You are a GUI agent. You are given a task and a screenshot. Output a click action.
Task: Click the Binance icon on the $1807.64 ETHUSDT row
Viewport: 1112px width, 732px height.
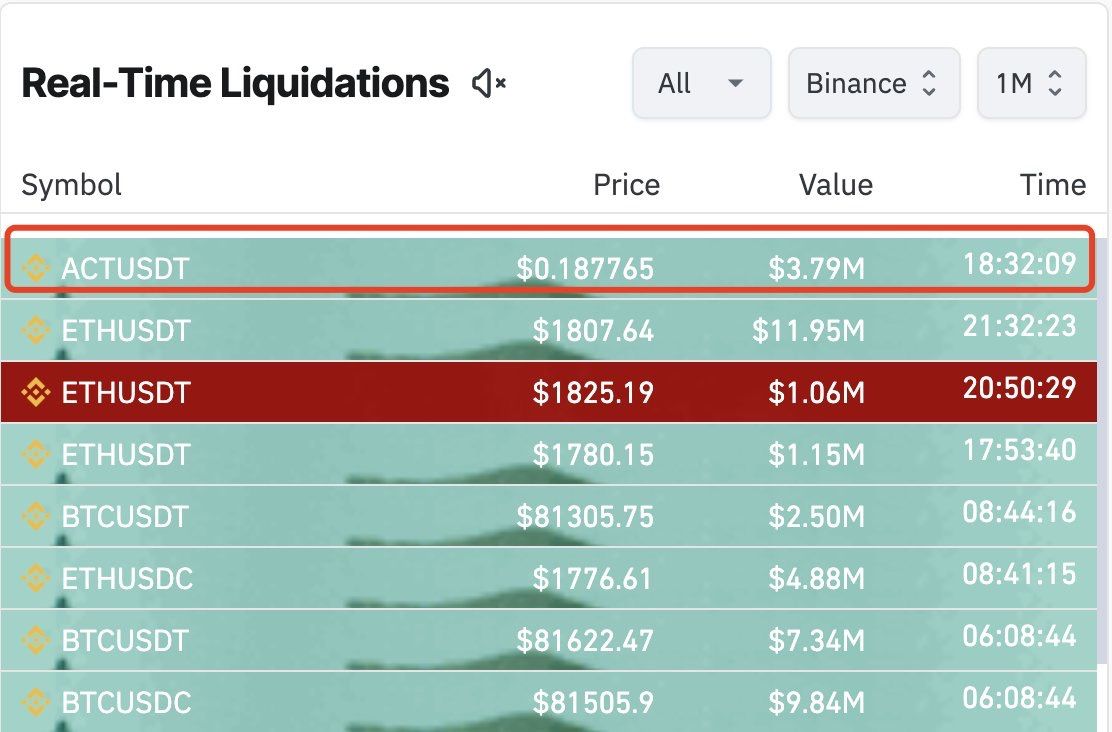(36, 330)
